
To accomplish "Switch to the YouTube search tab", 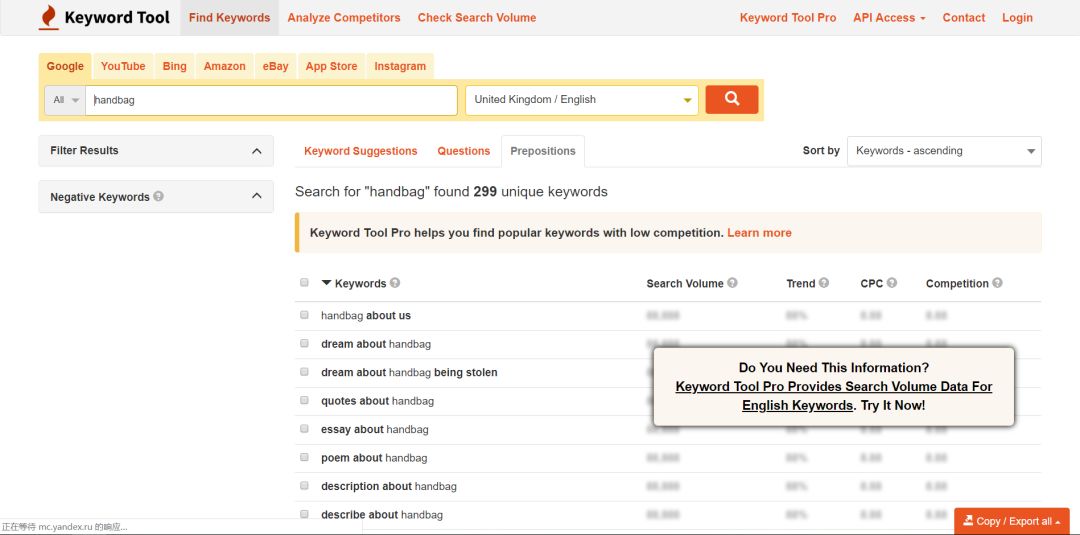I will [x=123, y=66].
